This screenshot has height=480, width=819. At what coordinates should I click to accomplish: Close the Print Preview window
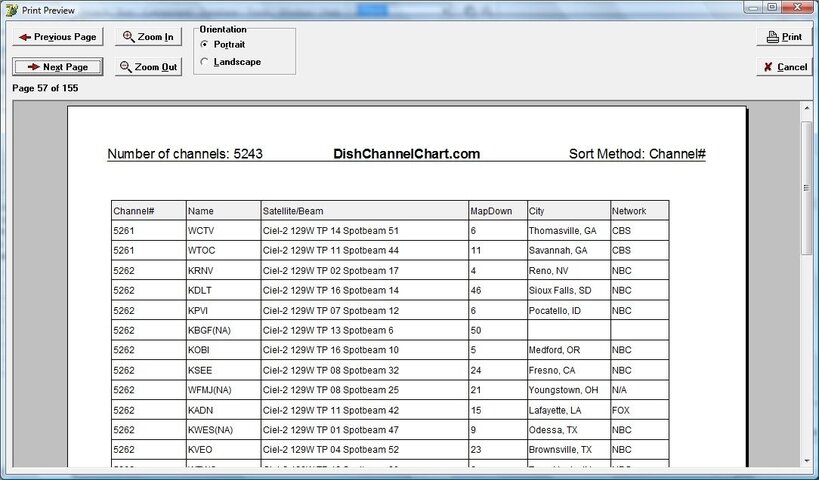pos(798,7)
